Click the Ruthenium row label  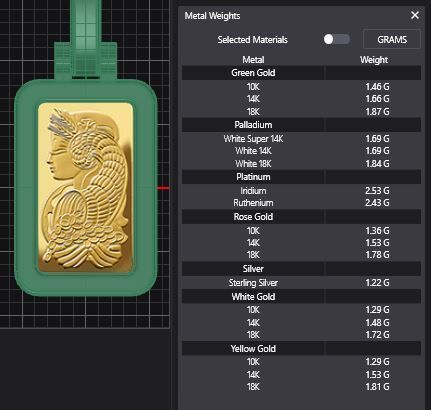tap(253, 203)
